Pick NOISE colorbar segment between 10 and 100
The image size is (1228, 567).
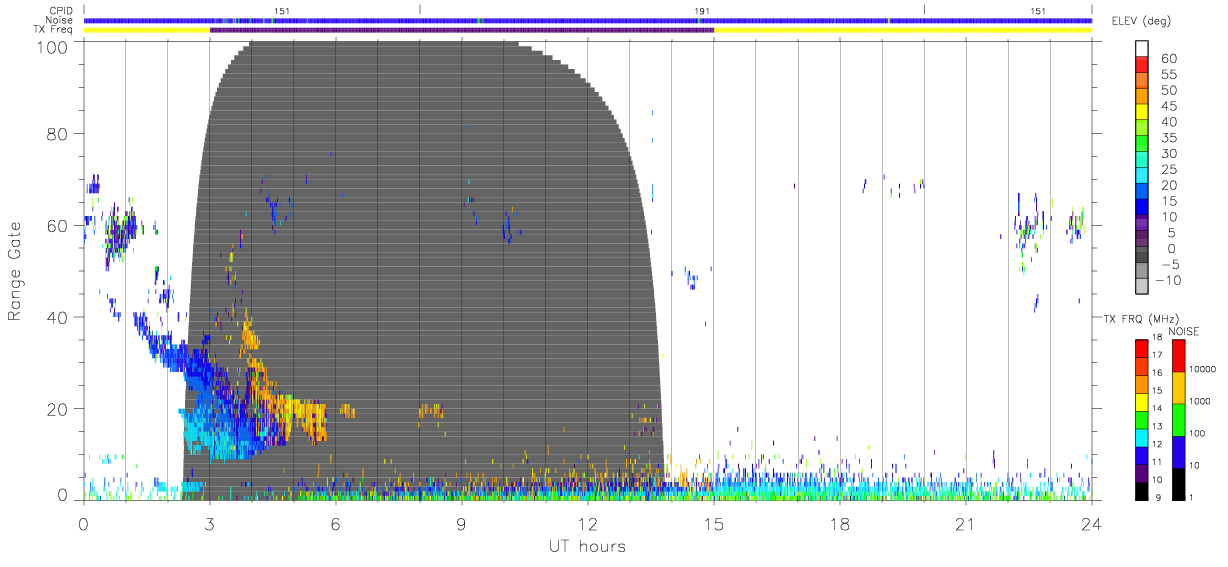coord(1179,451)
